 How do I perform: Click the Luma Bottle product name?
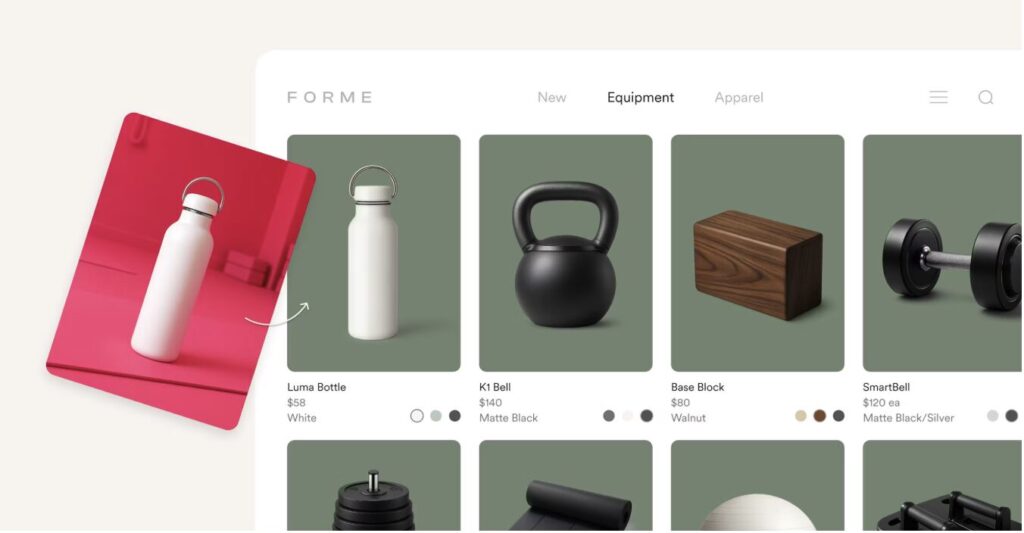(x=317, y=387)
